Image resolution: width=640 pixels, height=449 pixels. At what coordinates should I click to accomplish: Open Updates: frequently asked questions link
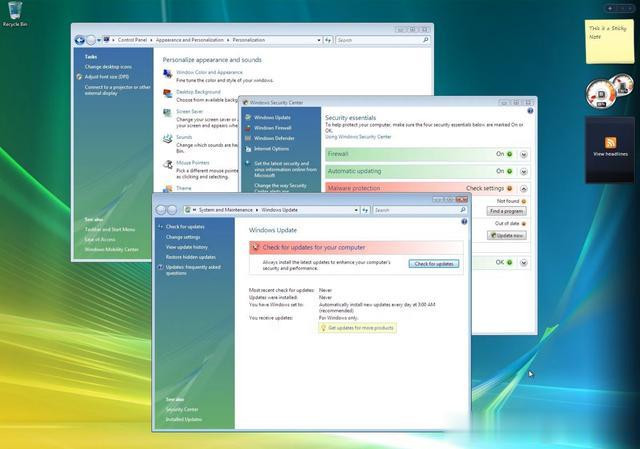click(193, 270)
